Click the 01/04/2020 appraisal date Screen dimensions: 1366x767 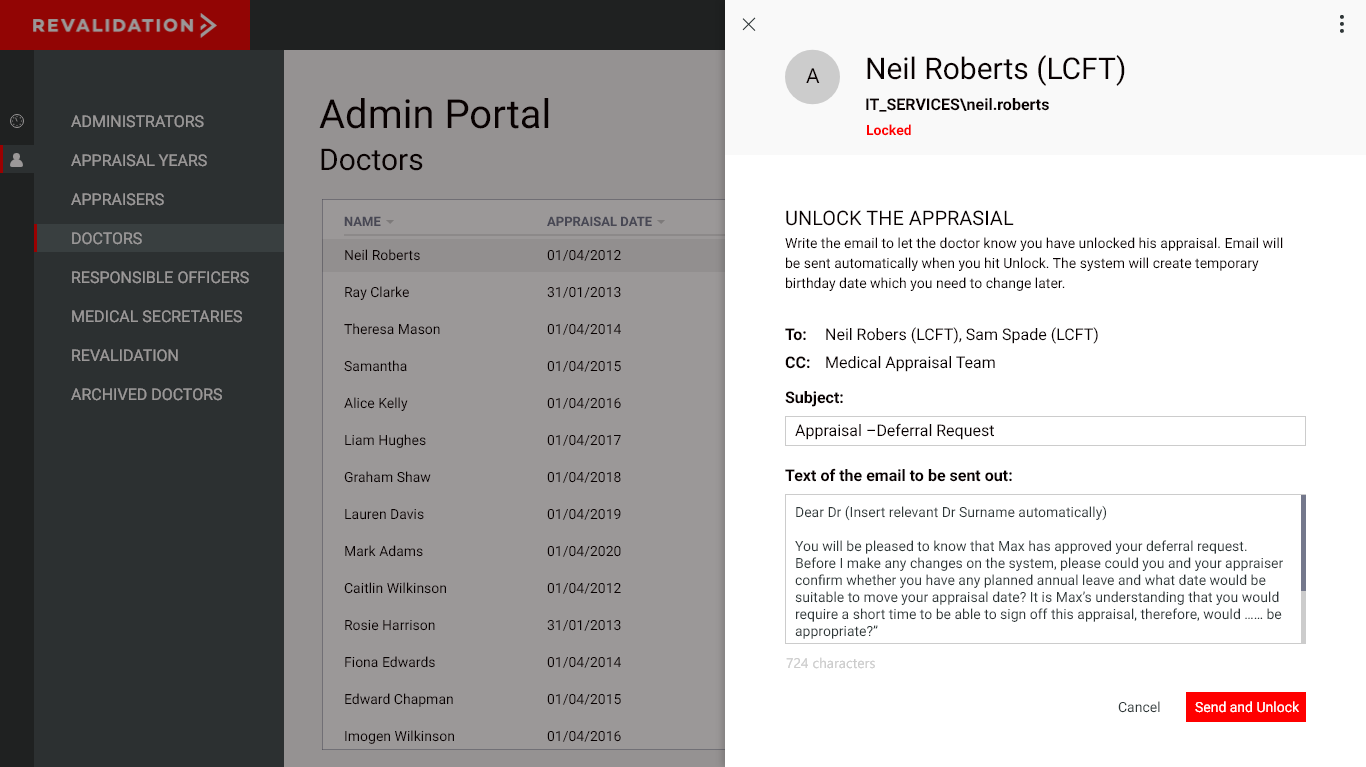[x=584, y=551]
